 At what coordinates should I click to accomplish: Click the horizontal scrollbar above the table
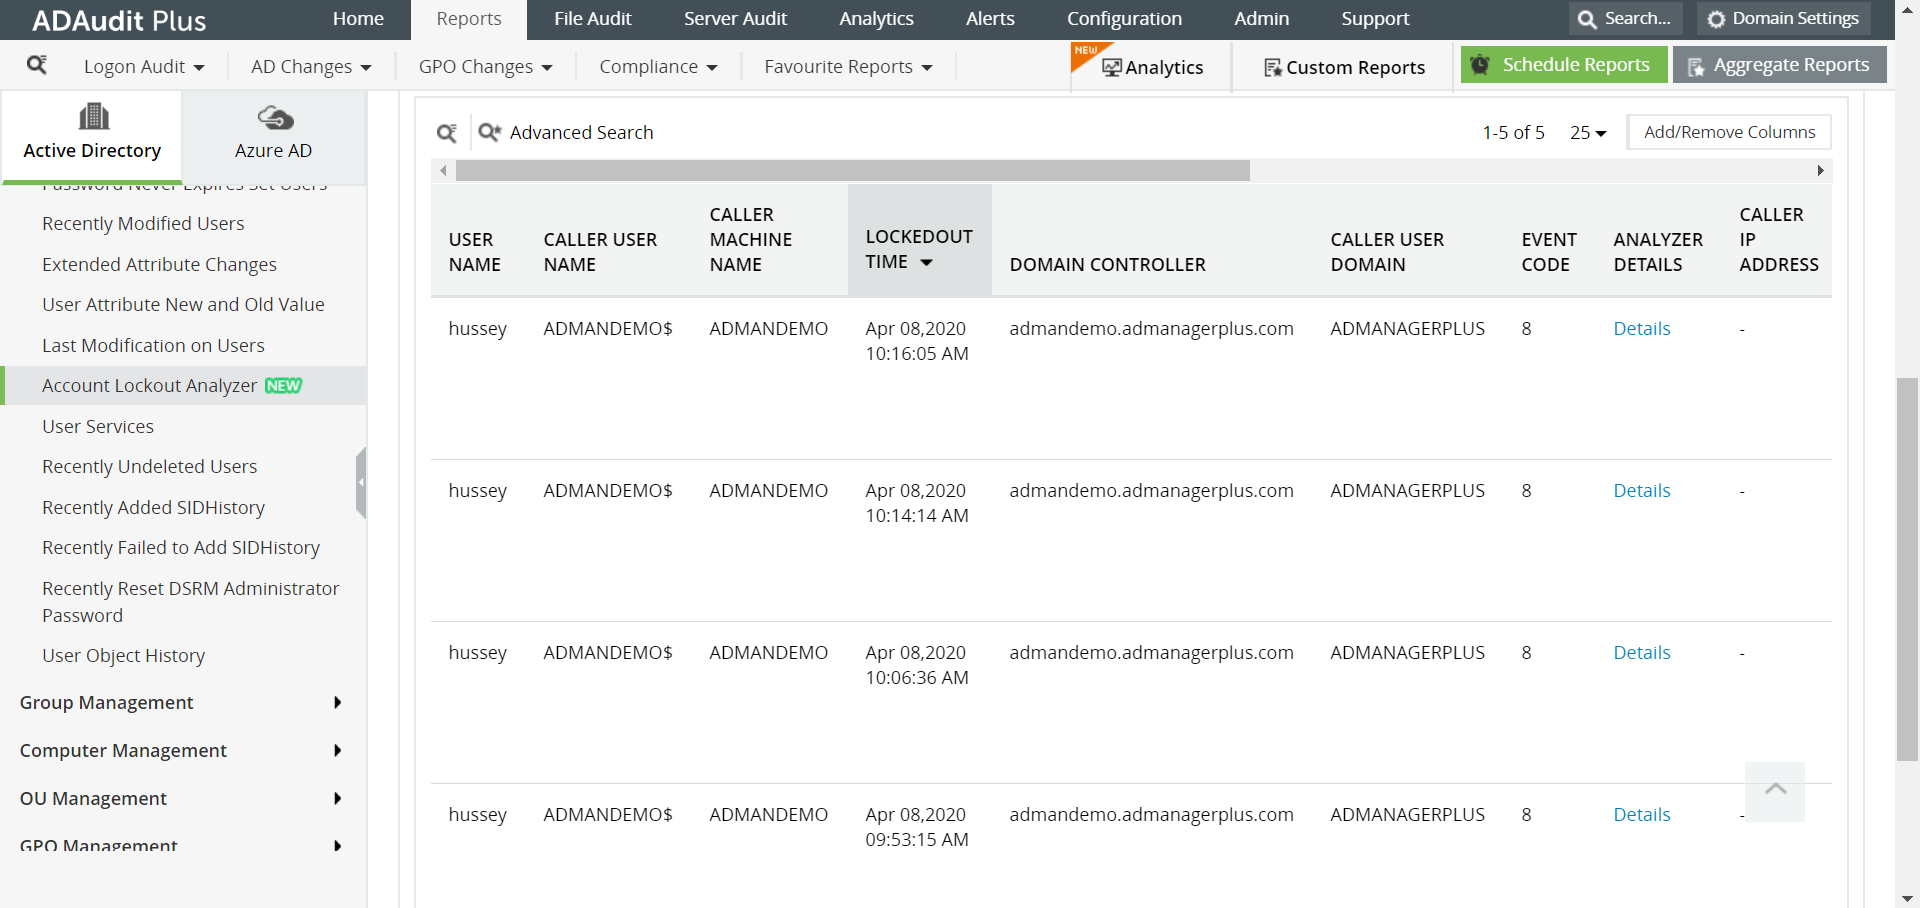click(854, 170)
